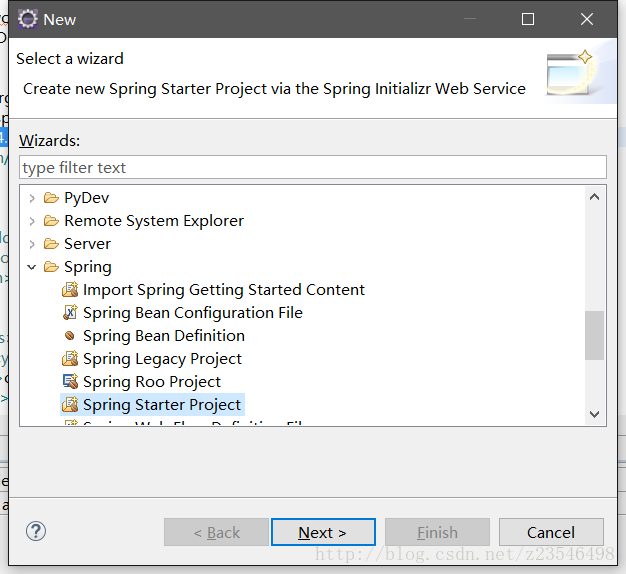Click the Spring Starter Project icon
Image resolution: width=626 pixels, height=574 pixels.
tap(70, 405)
